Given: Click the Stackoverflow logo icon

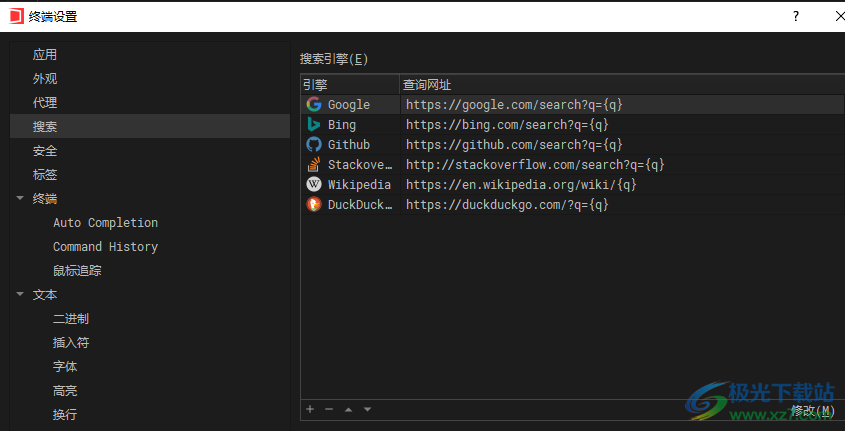Looking at the screenshot, I should (x=314, y=164).
